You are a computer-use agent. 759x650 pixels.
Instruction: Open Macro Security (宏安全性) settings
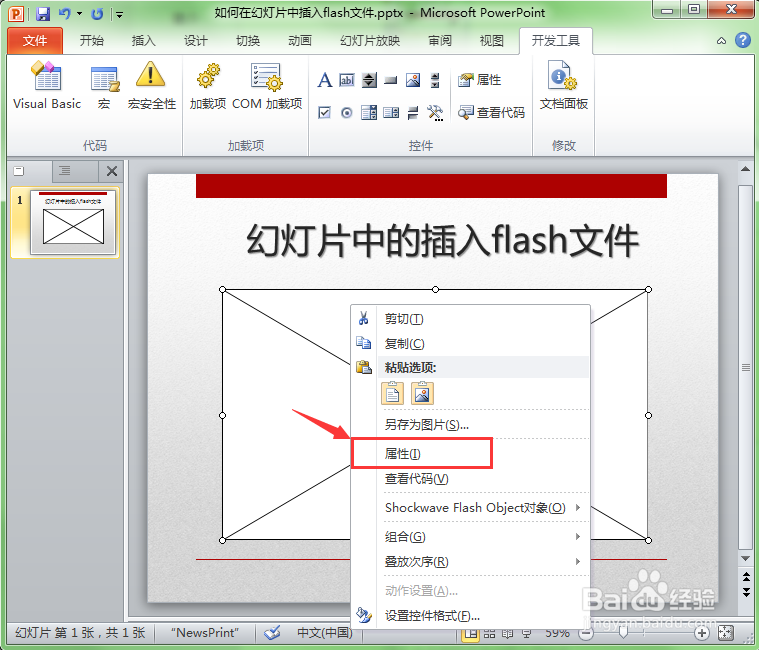152,86
